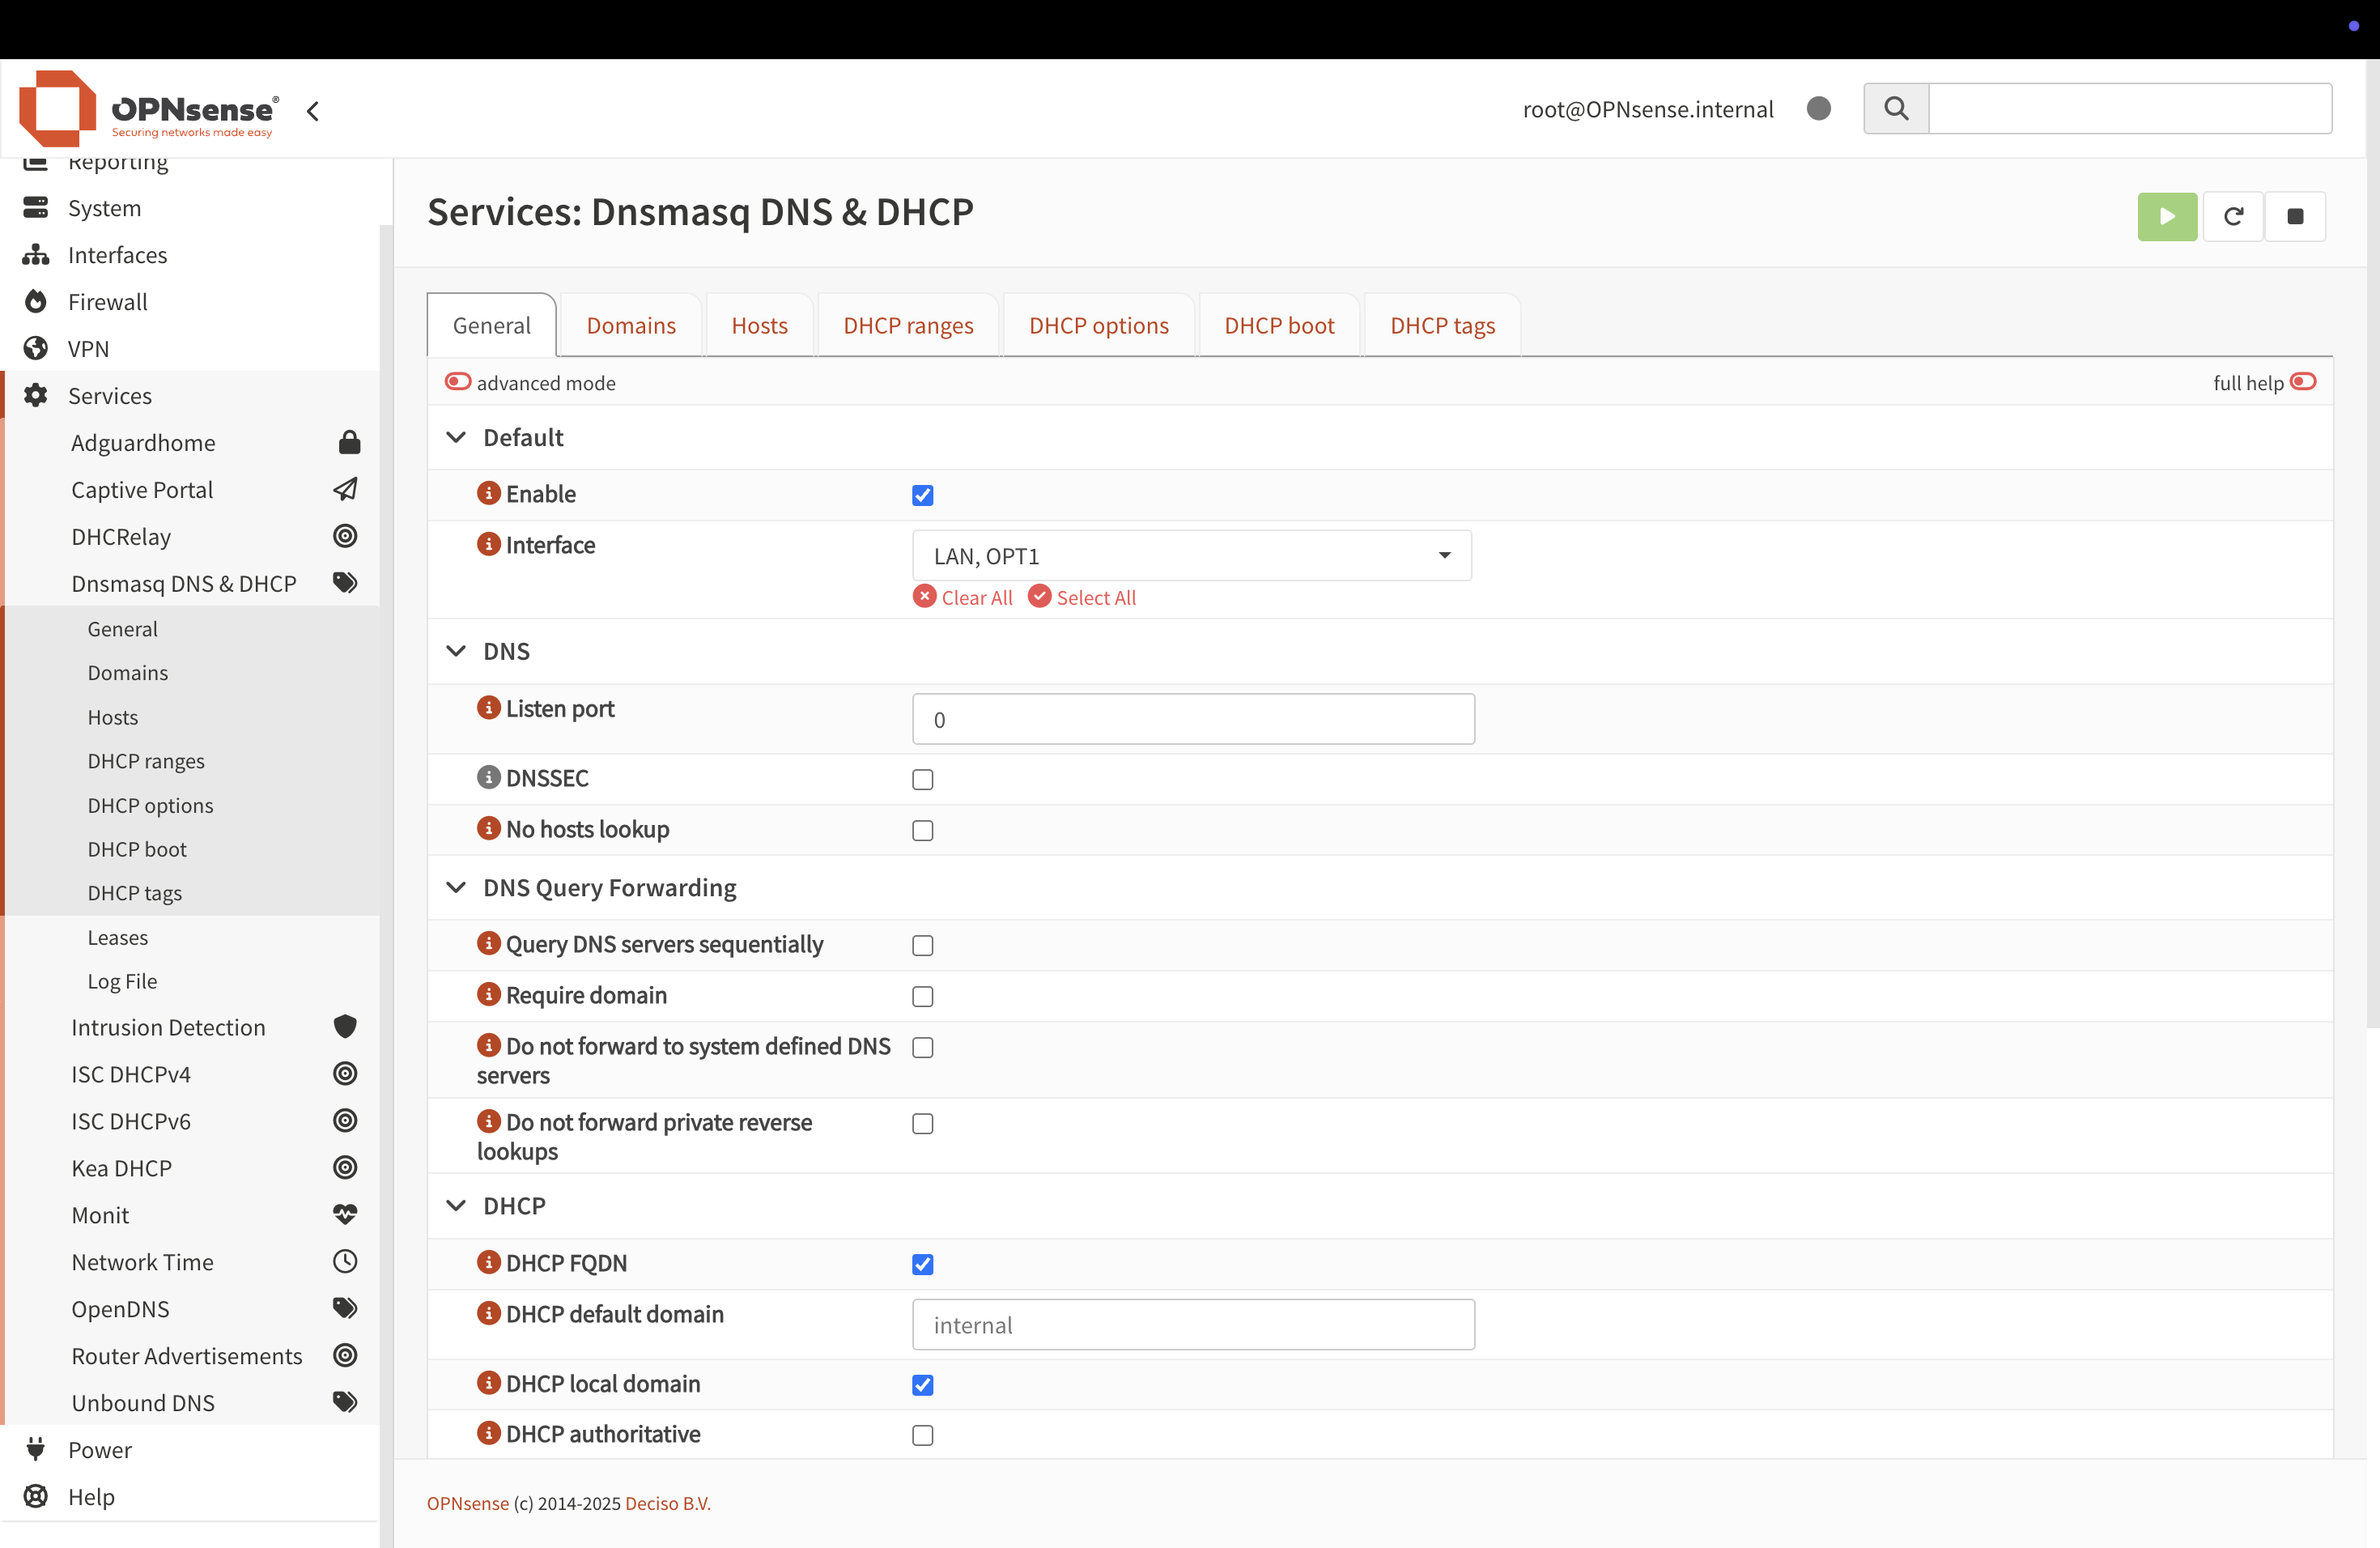This screenshot has width=2380, height=1548.
Task: Collapse sidebar with the left chevron icon
Action: coord(313,111)
